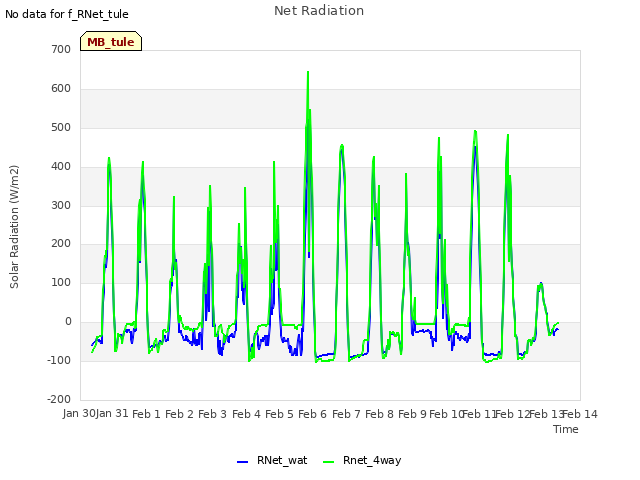Click the Time axis title
640x480 pixels.
click(566, 429)
